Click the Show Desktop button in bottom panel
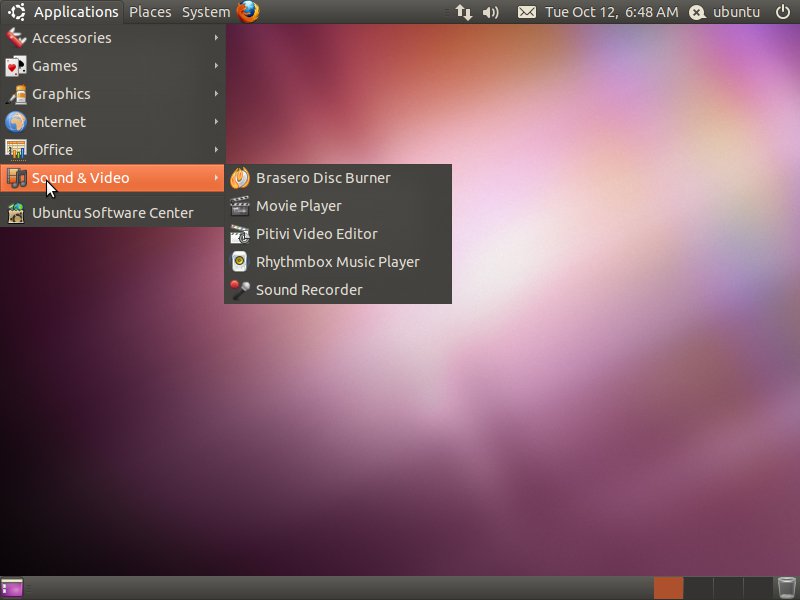This screenshot has height=600, width=800. pyautogui.click(x=12, y=588)
